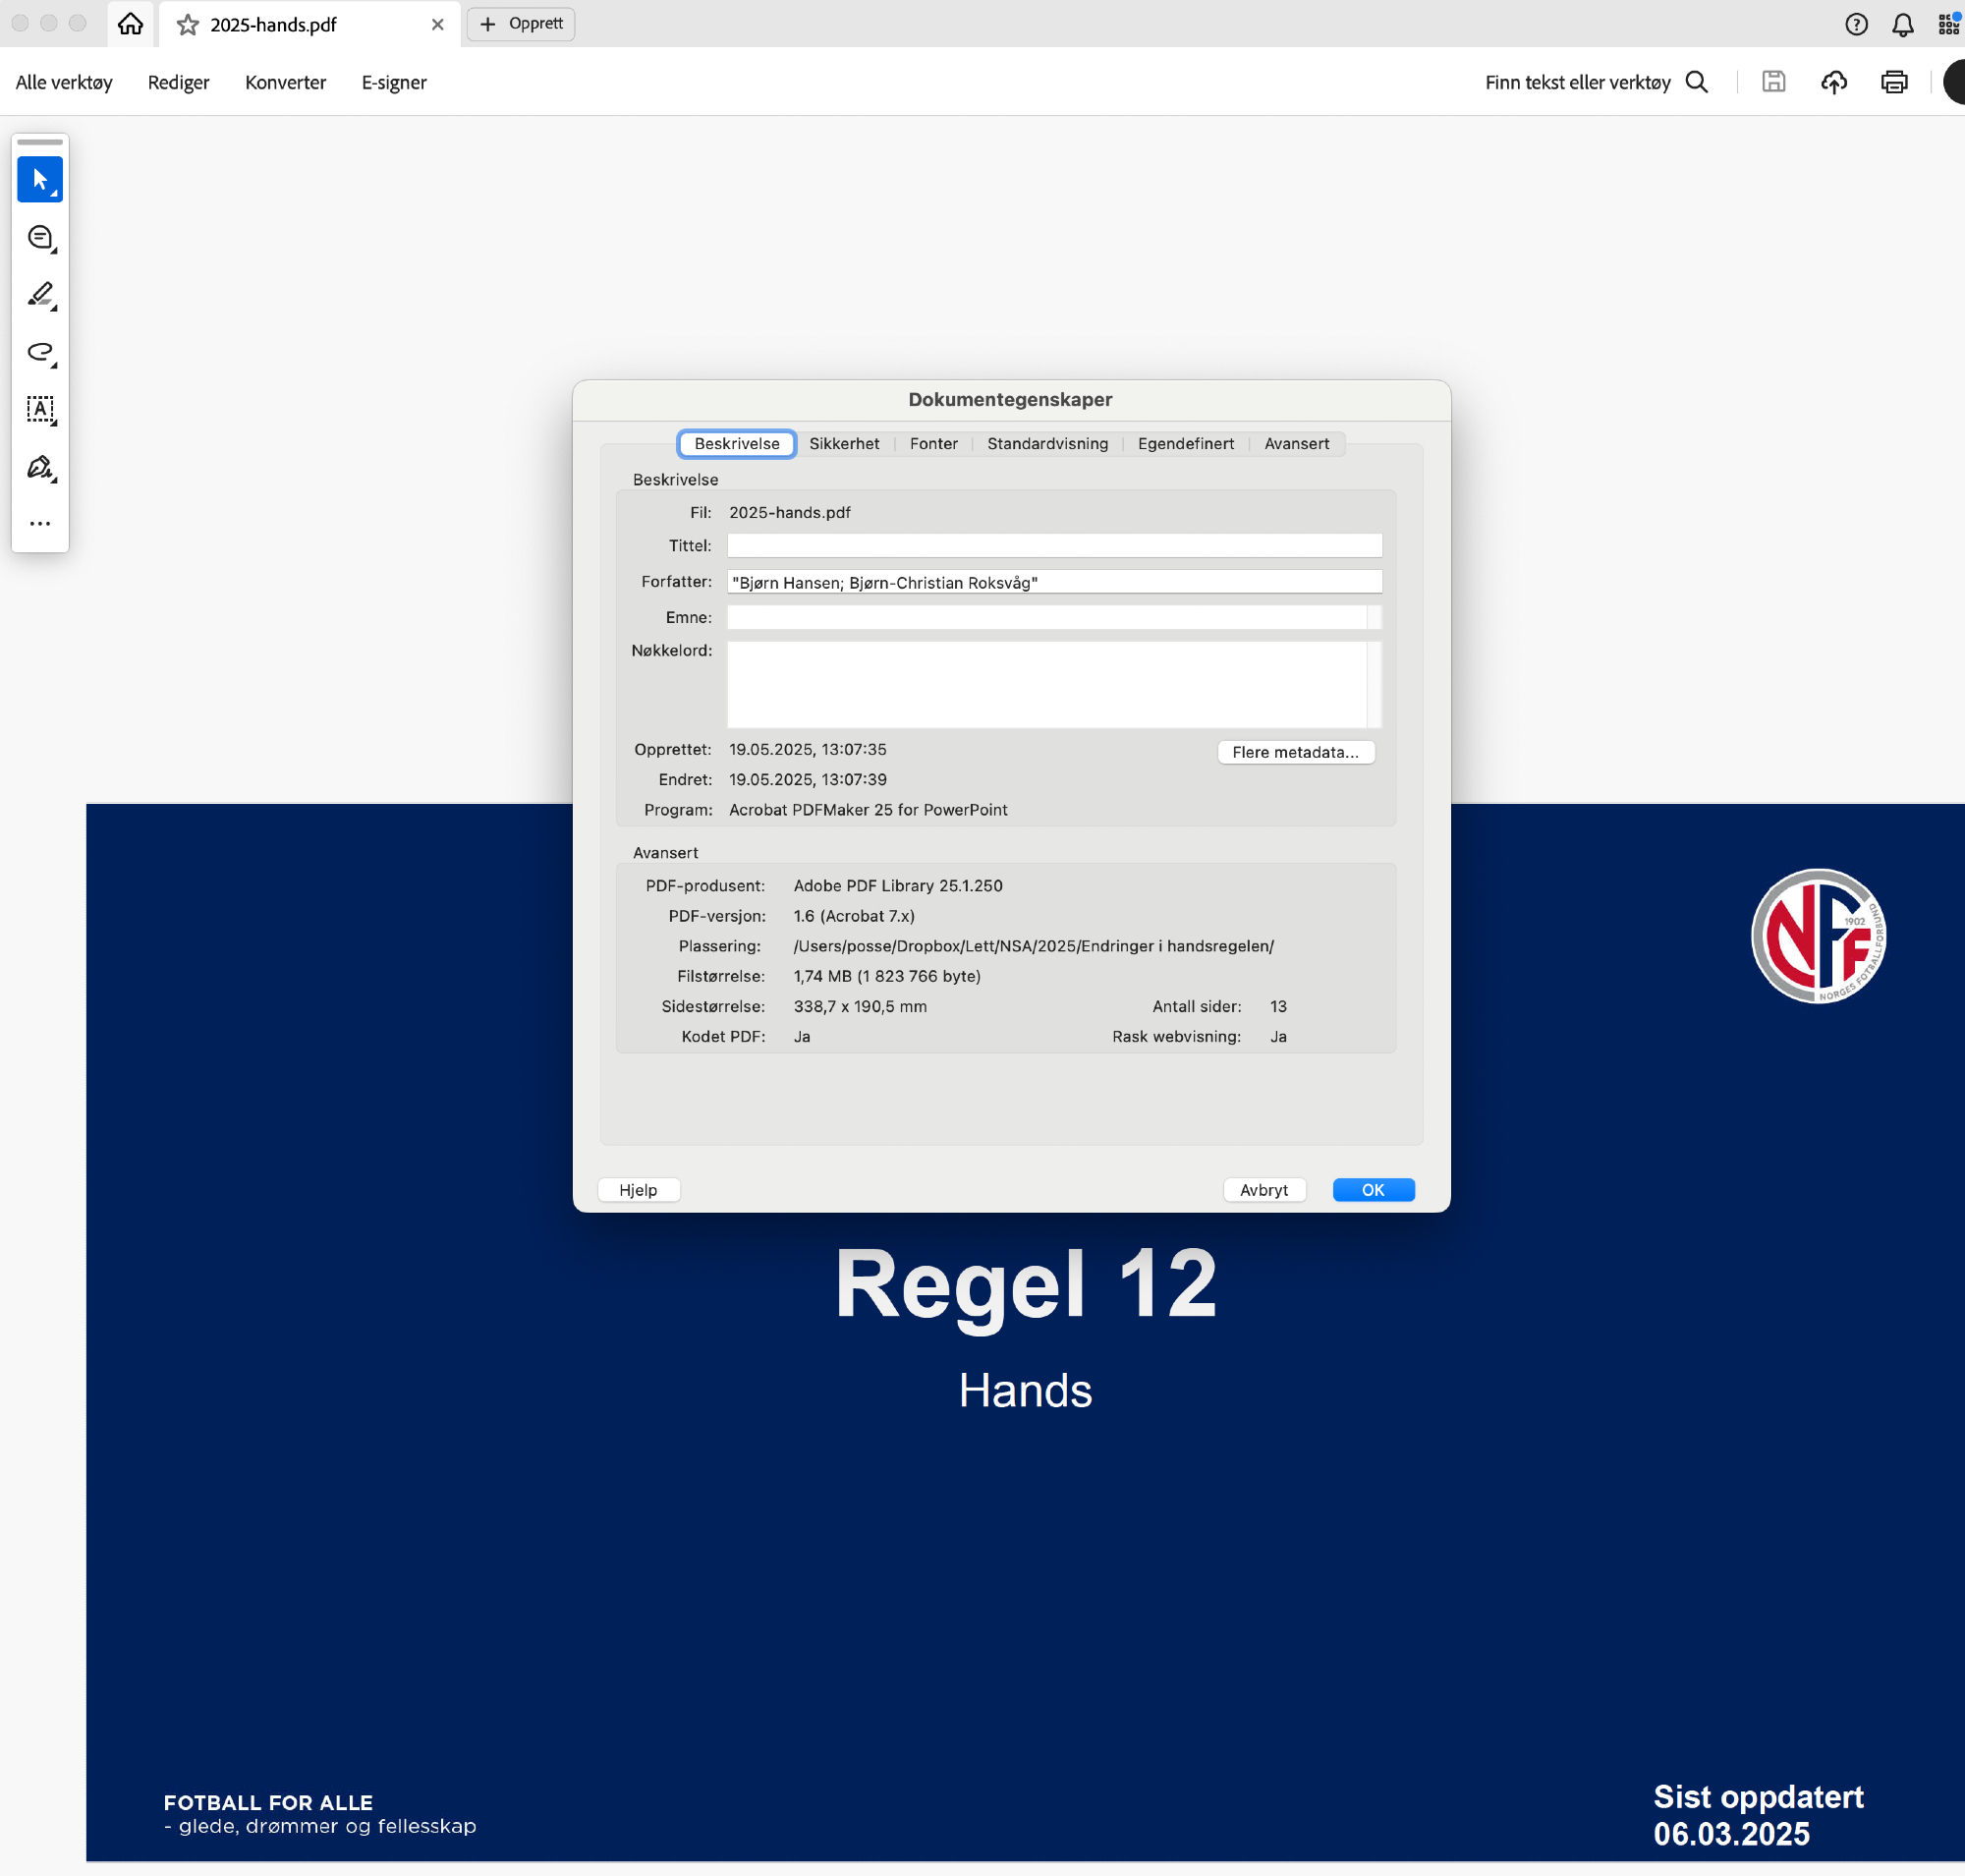This screenshot has width=1965, height=1876.
Task: Select the highlighter pen tool
Action: [x=40, y=295]
